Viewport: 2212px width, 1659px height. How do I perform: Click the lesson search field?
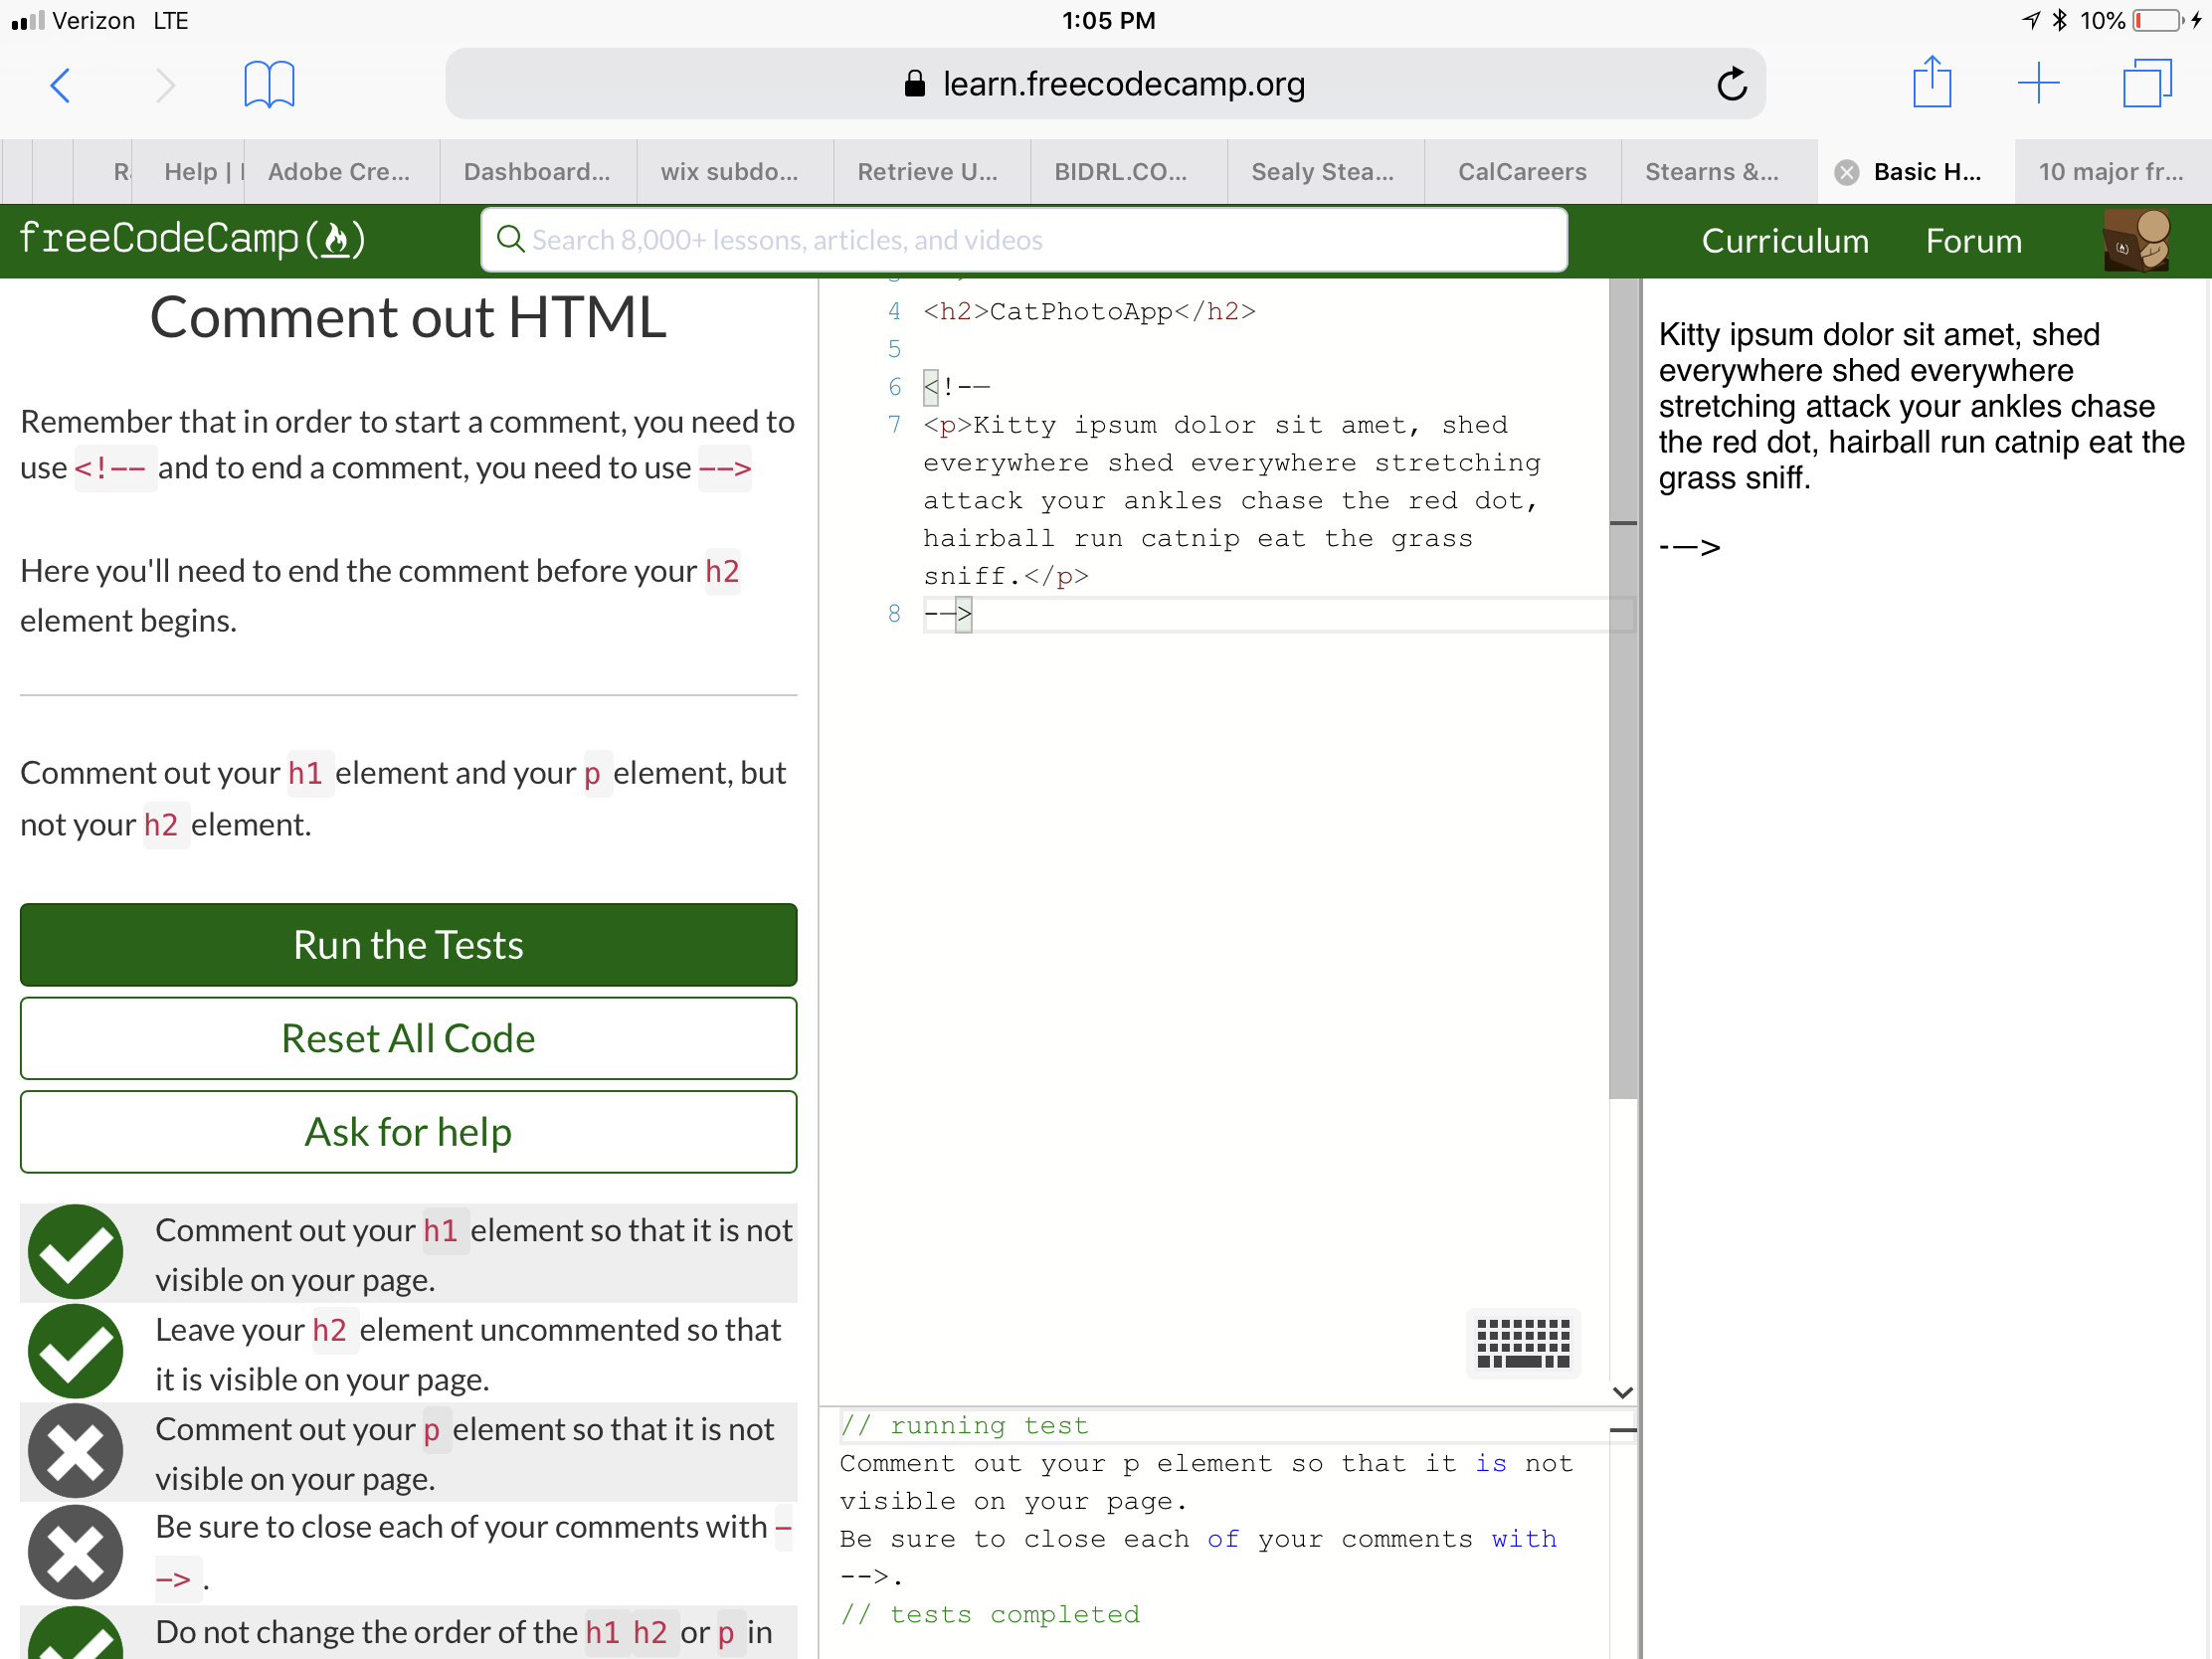click(x=1023, y=240)
